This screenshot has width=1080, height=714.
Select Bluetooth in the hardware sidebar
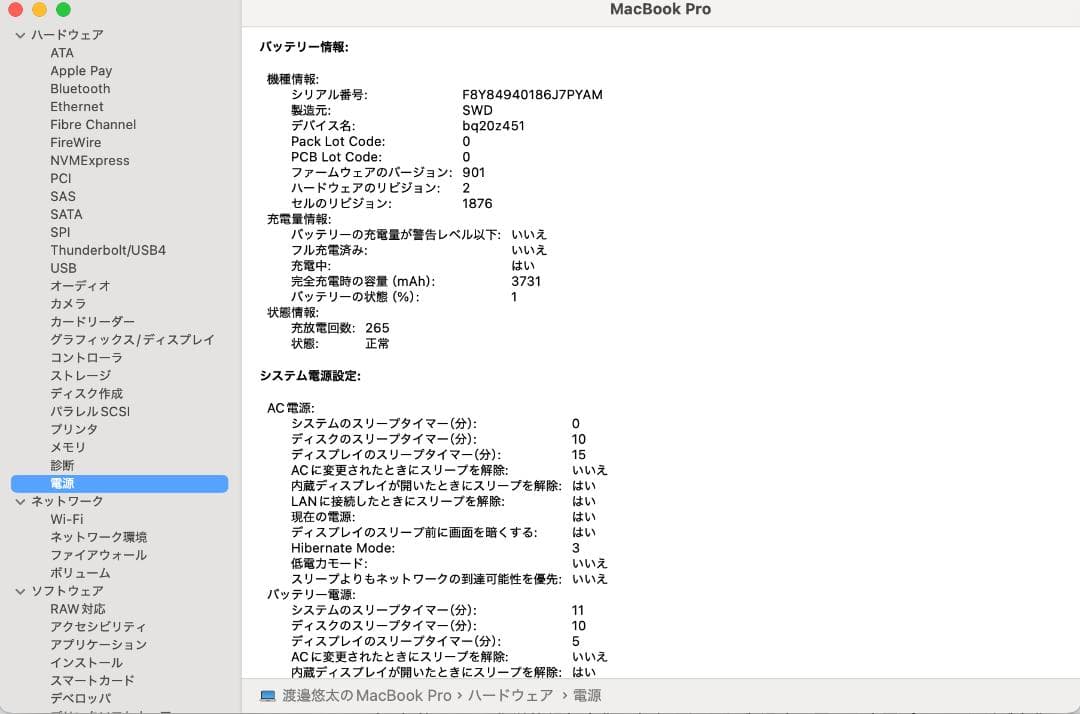[80, 88]
